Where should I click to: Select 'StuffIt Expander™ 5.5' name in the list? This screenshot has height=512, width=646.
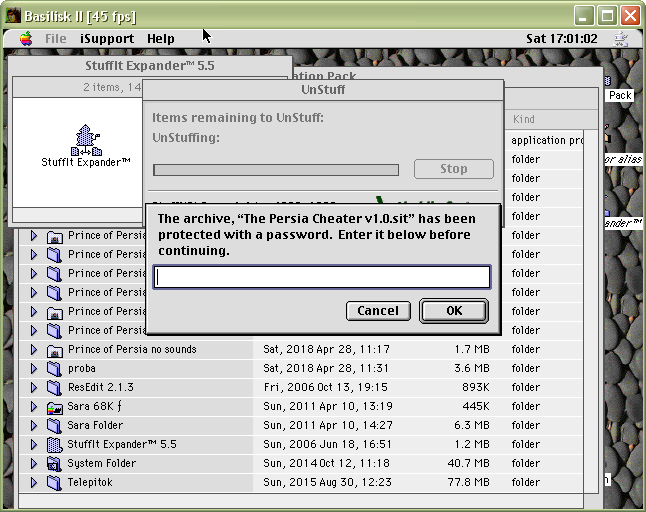click(x=122, y=444)
